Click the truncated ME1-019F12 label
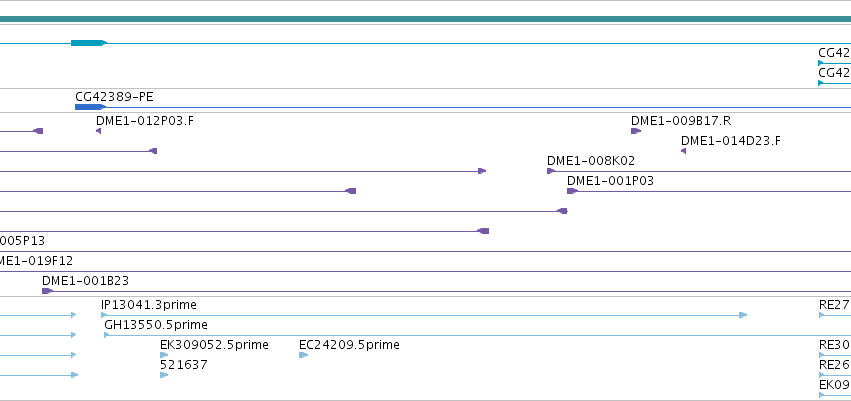Screen dimensions: 851x401 36,261
